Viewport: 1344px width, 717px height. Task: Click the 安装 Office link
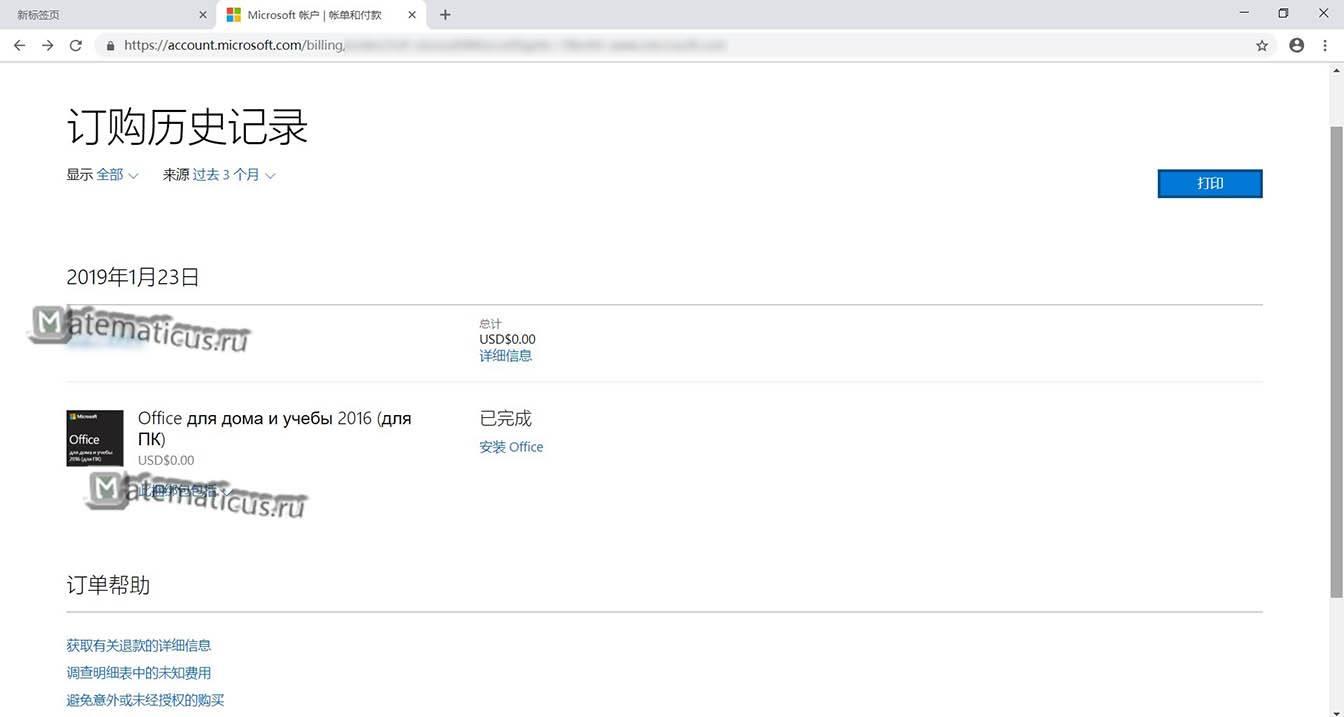tap(511, 447)
